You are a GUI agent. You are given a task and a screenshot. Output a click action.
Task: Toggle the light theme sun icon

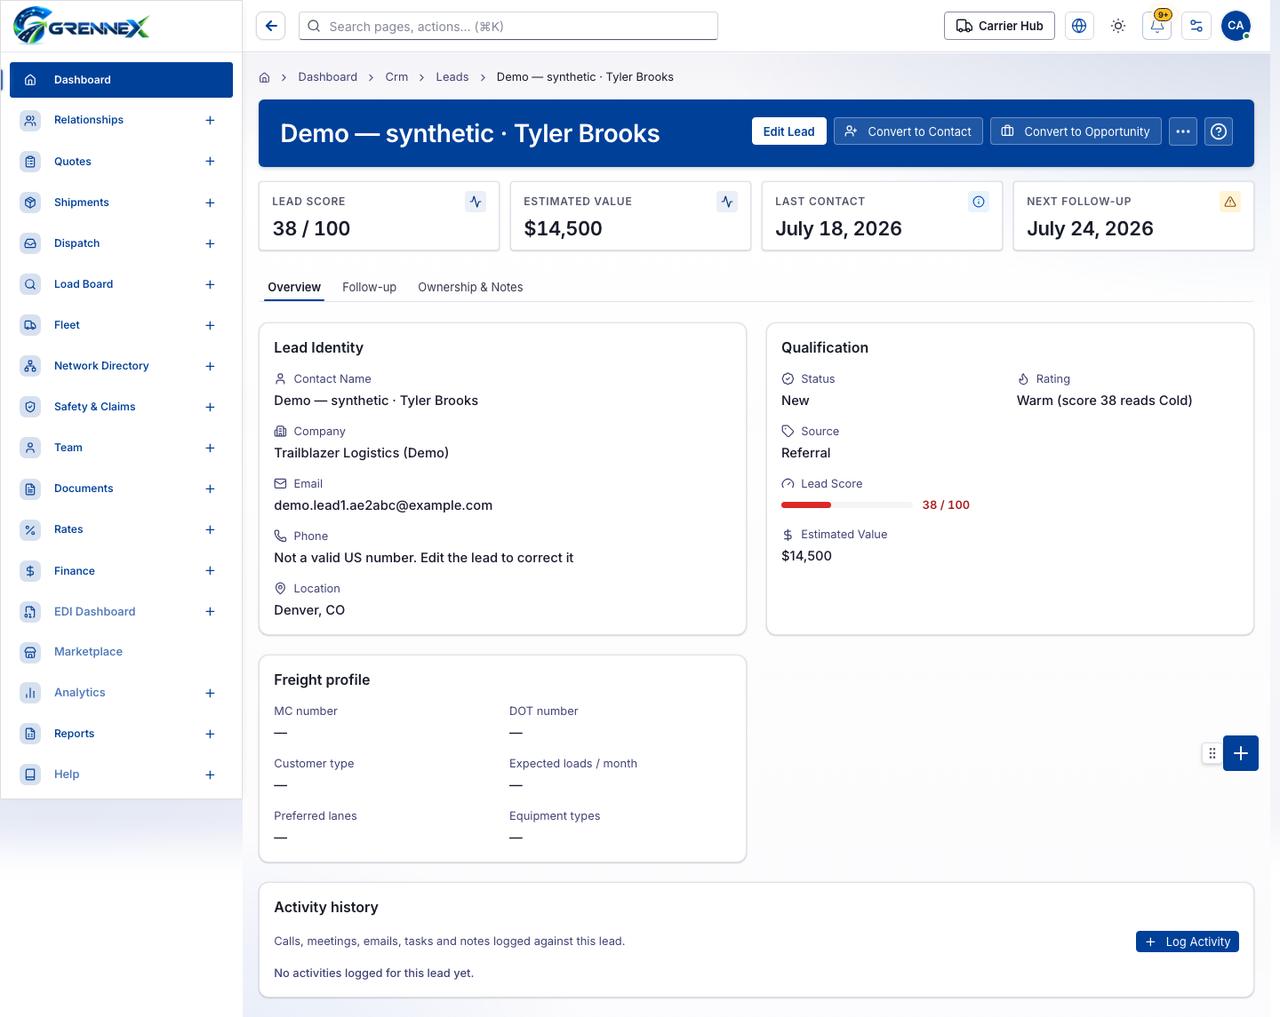pyautogui.click(x=1118, y=26)
